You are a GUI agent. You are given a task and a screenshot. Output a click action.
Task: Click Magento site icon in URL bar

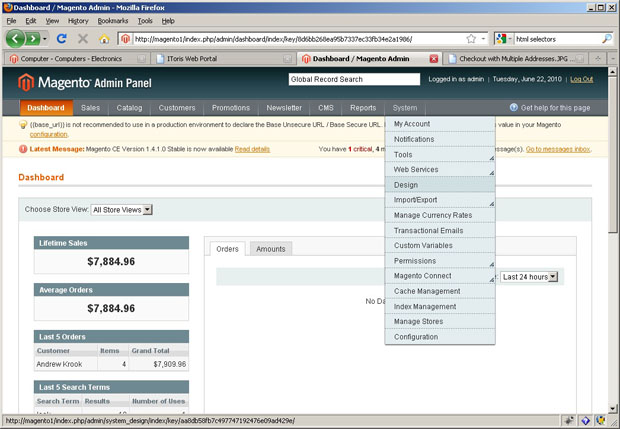(x=125, y=39)
